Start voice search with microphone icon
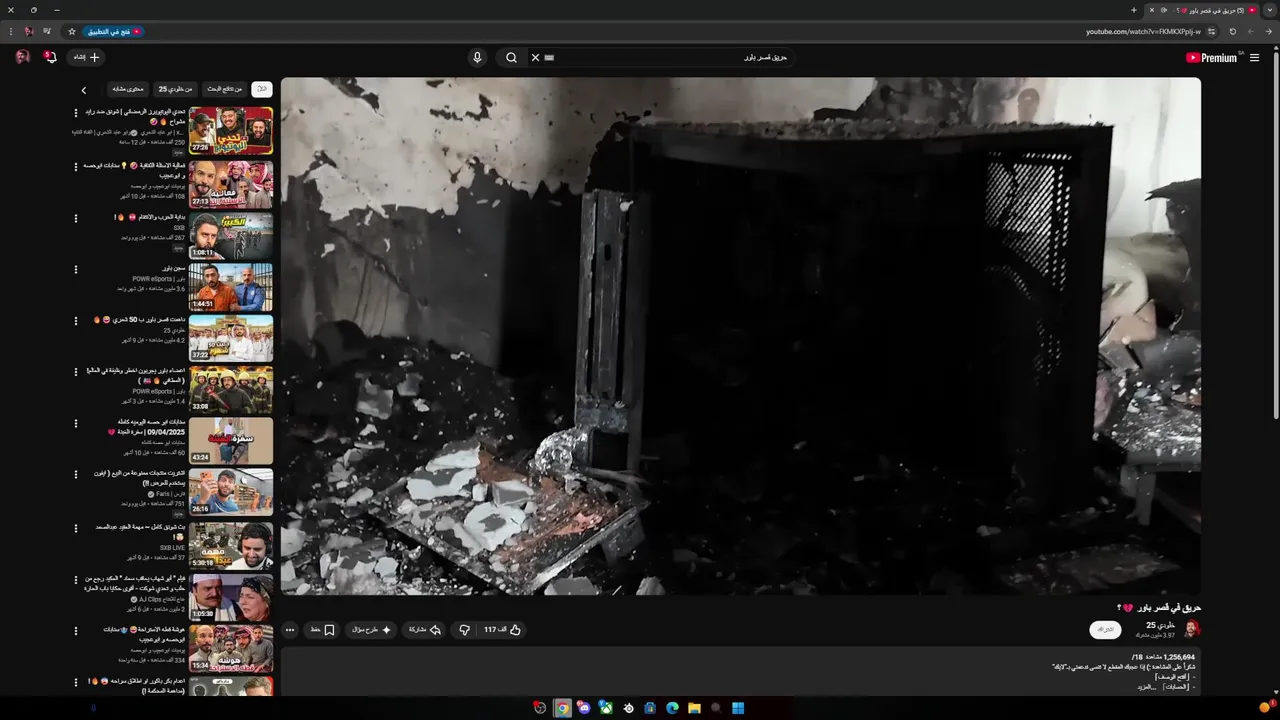The height and width of the screenshot is (720, 1280). [x=477, y=58]
